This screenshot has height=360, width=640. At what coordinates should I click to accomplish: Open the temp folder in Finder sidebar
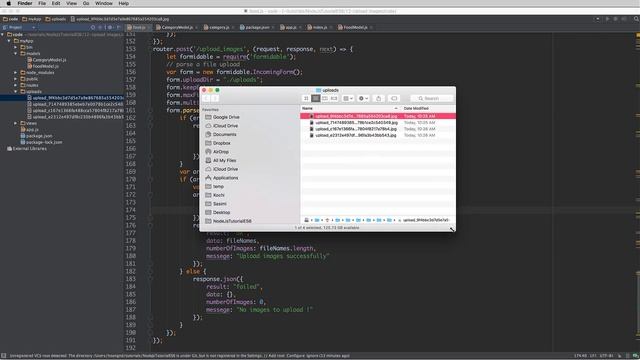215,187
